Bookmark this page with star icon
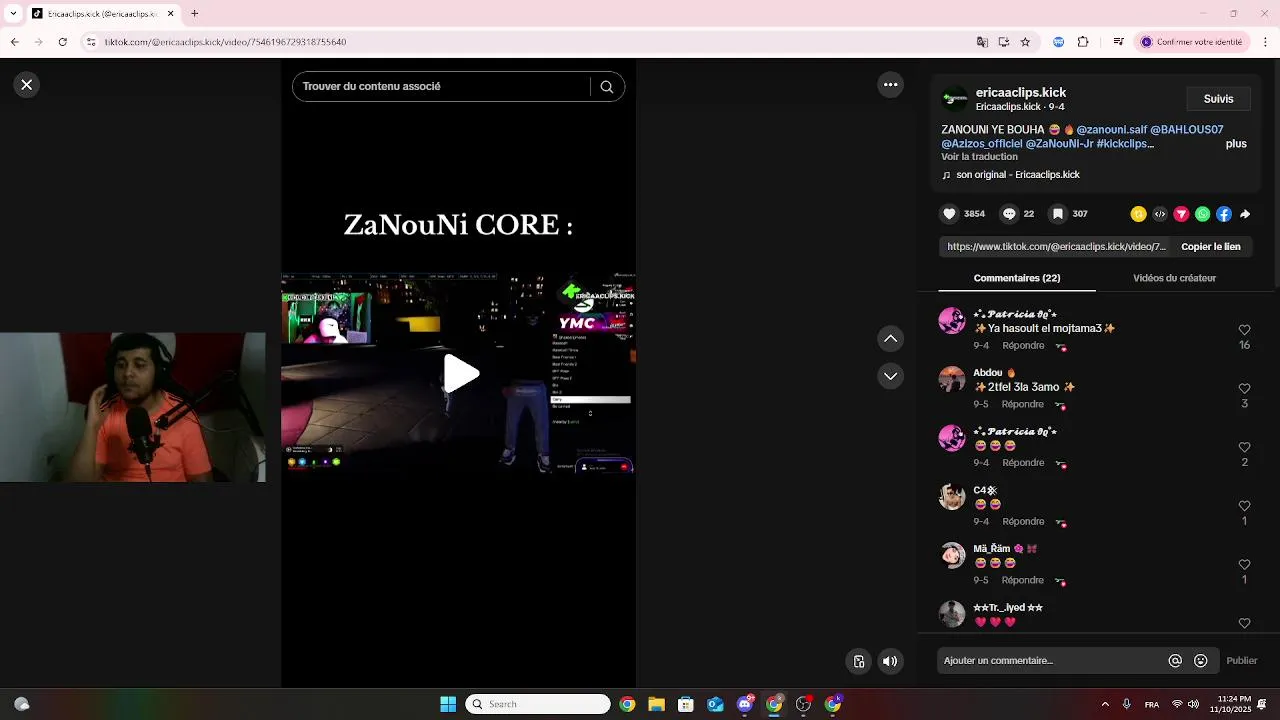Viewport: 1280px width, 720px height. pos(1025,42)
